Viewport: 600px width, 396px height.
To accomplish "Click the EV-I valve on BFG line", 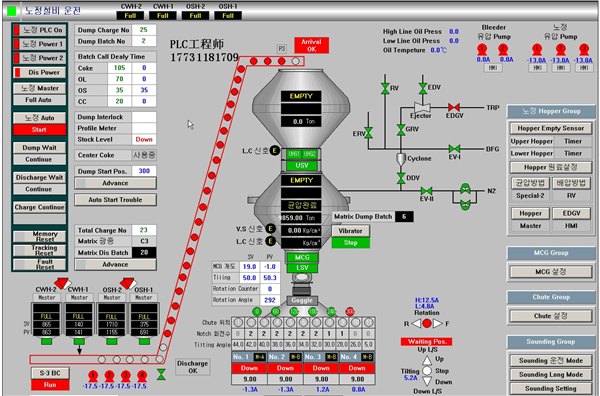I will (x=454, y=148).
